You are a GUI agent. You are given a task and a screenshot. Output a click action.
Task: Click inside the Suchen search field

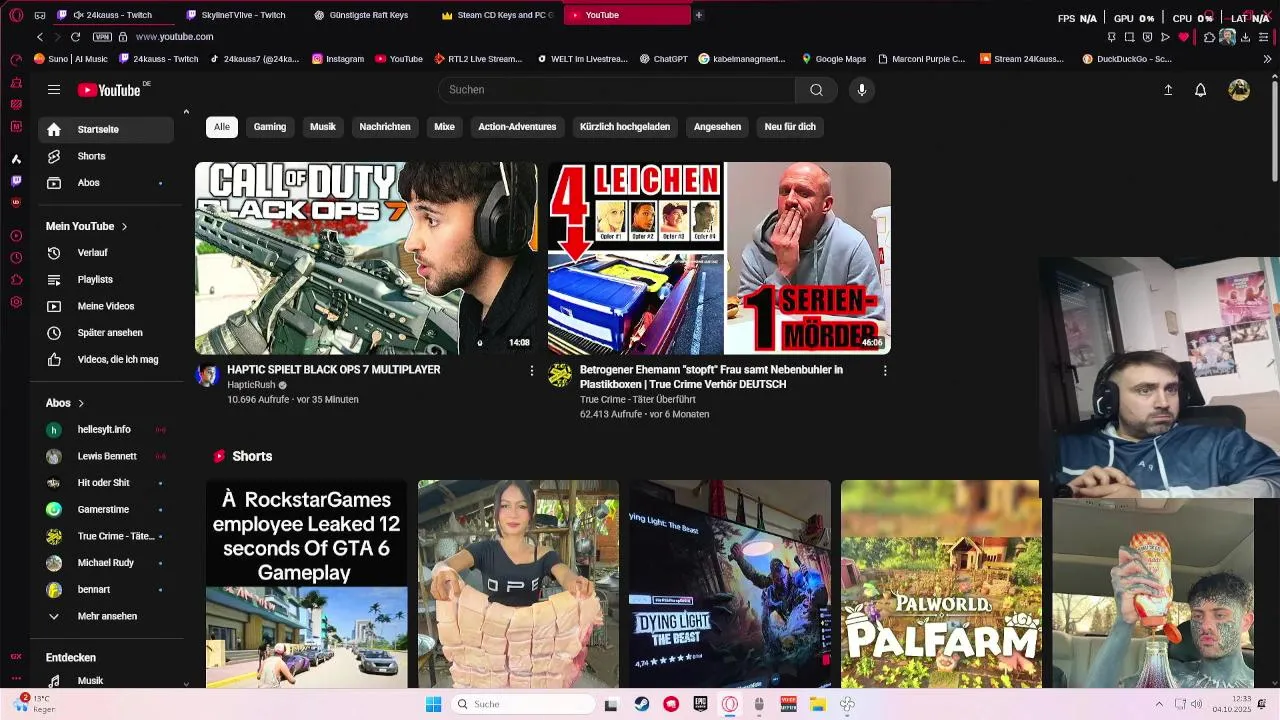point(617,90)
